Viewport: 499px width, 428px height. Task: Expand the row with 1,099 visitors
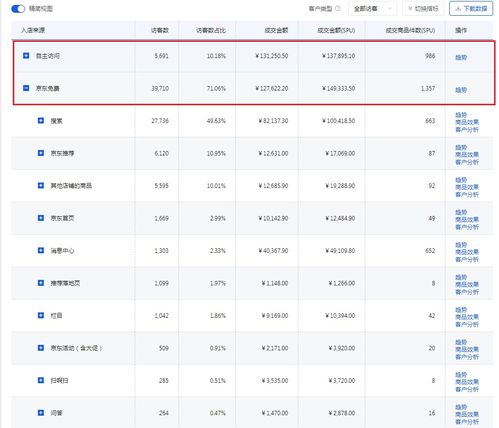[x=41, y=283]
